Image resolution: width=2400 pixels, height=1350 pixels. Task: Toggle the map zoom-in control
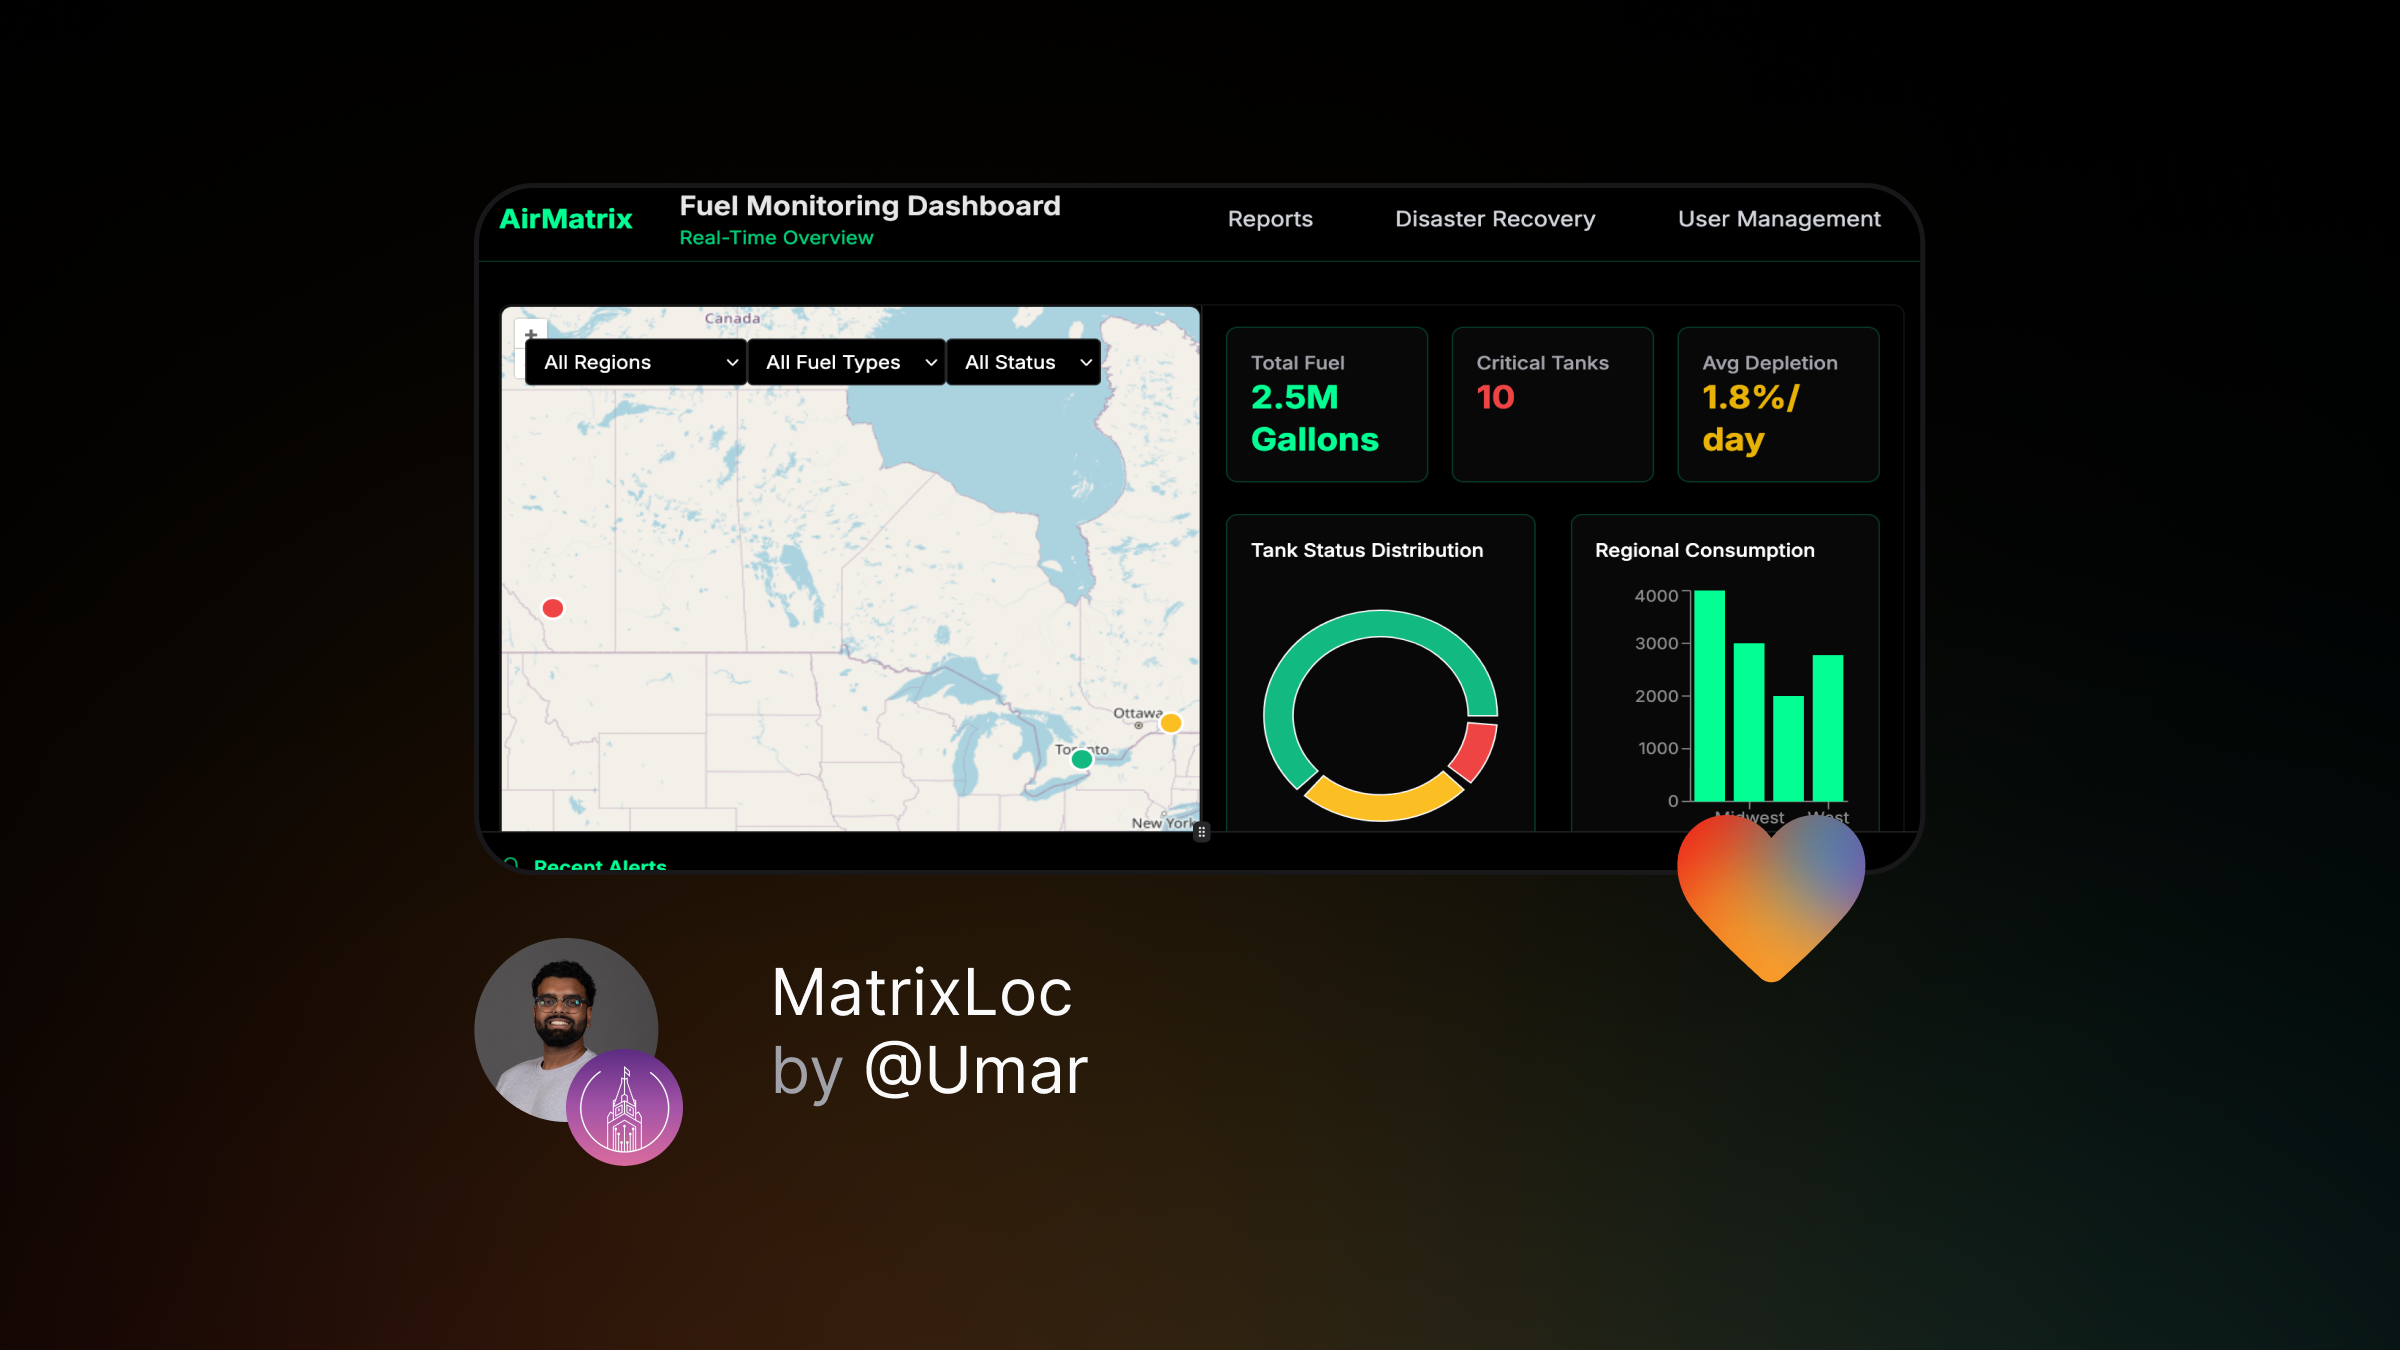pyautogui.click(x=529, y=331)
